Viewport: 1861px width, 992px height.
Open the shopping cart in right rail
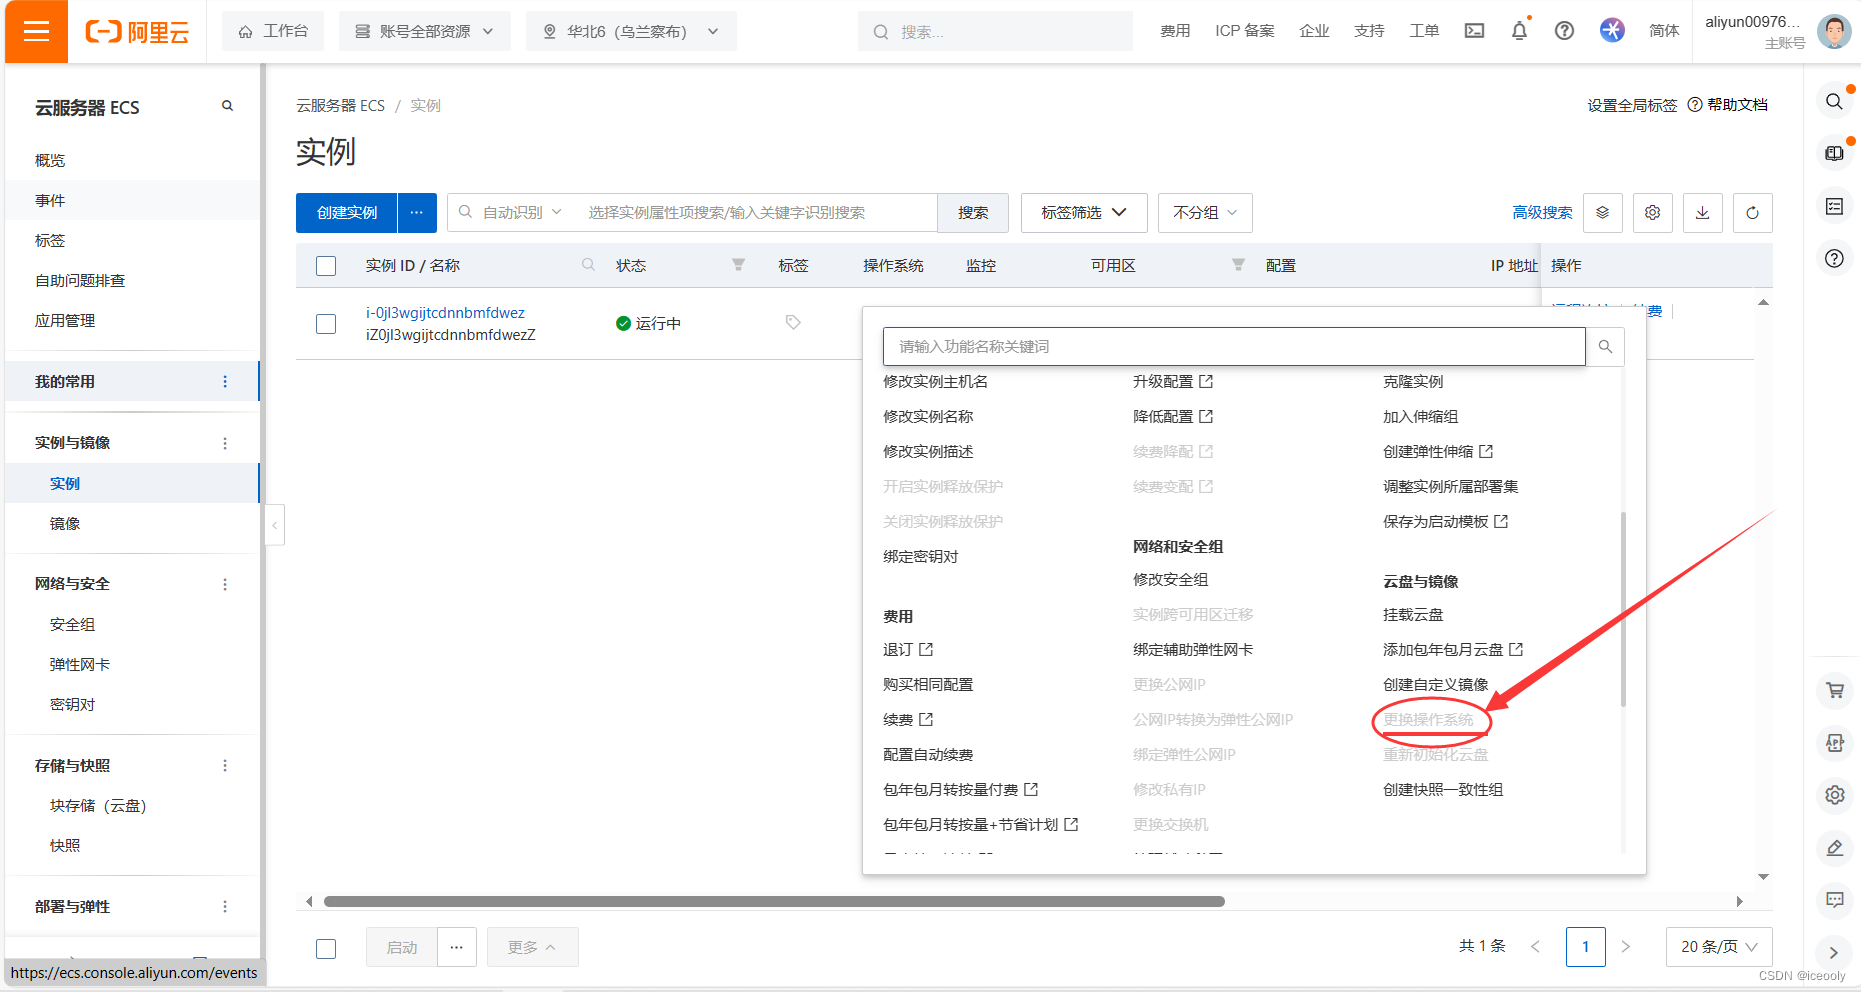coord(1834,690)
